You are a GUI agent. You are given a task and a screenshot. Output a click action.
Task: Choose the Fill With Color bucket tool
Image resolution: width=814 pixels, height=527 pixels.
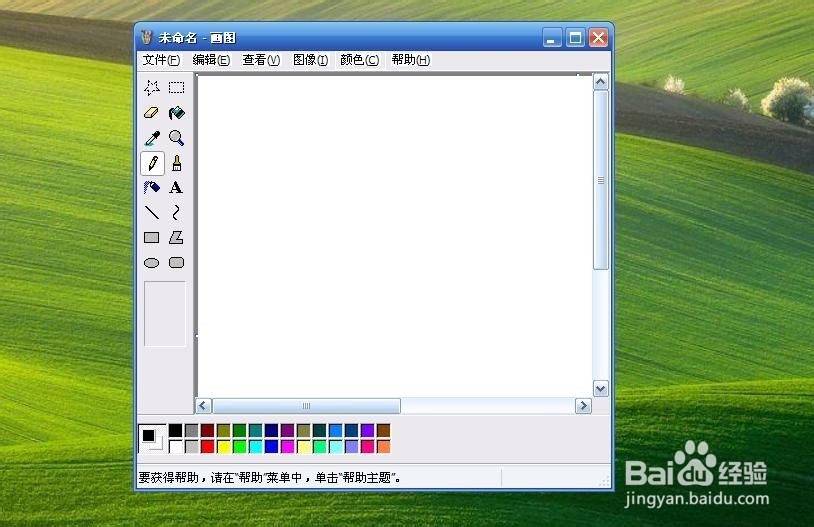click(x=177, y=113)
